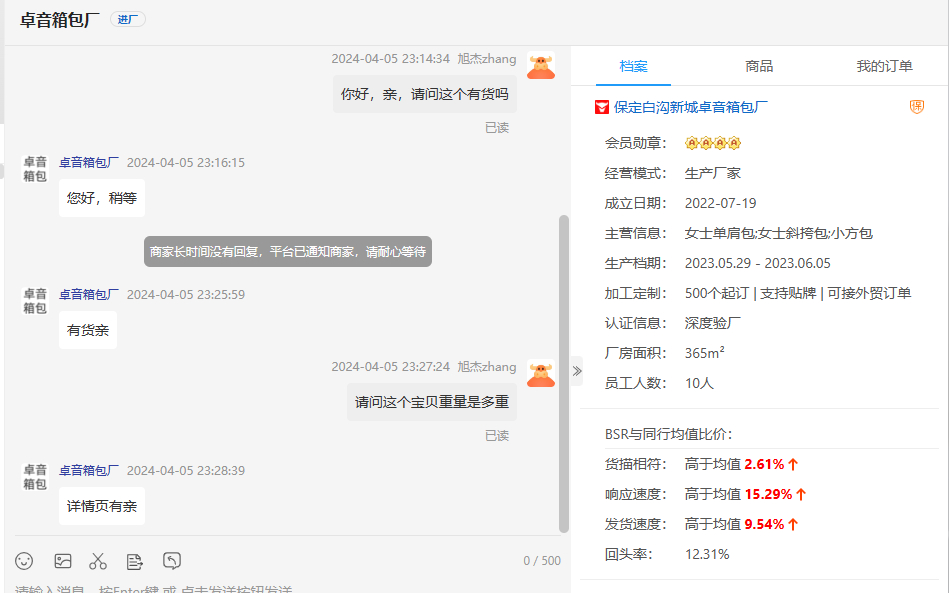
Task: Open the quick reply notes icon
Action: (x=135, y=561)
